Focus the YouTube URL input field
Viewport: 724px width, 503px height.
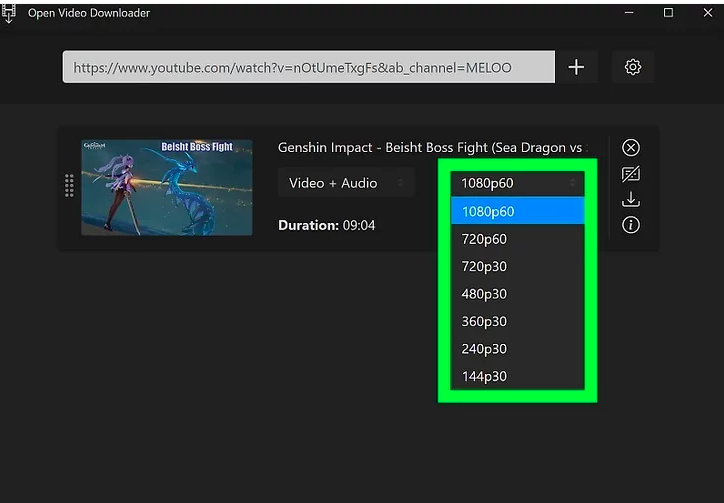tap(308, 67)
